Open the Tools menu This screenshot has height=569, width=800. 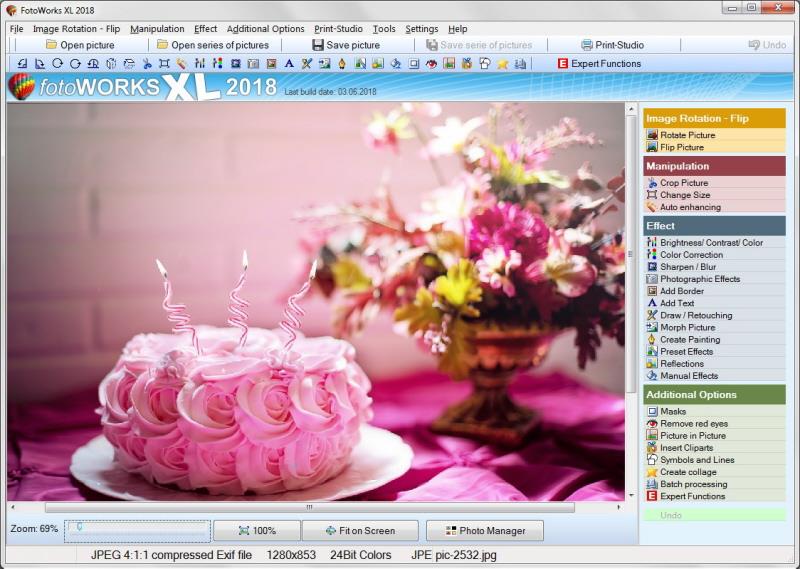point(384,29)
